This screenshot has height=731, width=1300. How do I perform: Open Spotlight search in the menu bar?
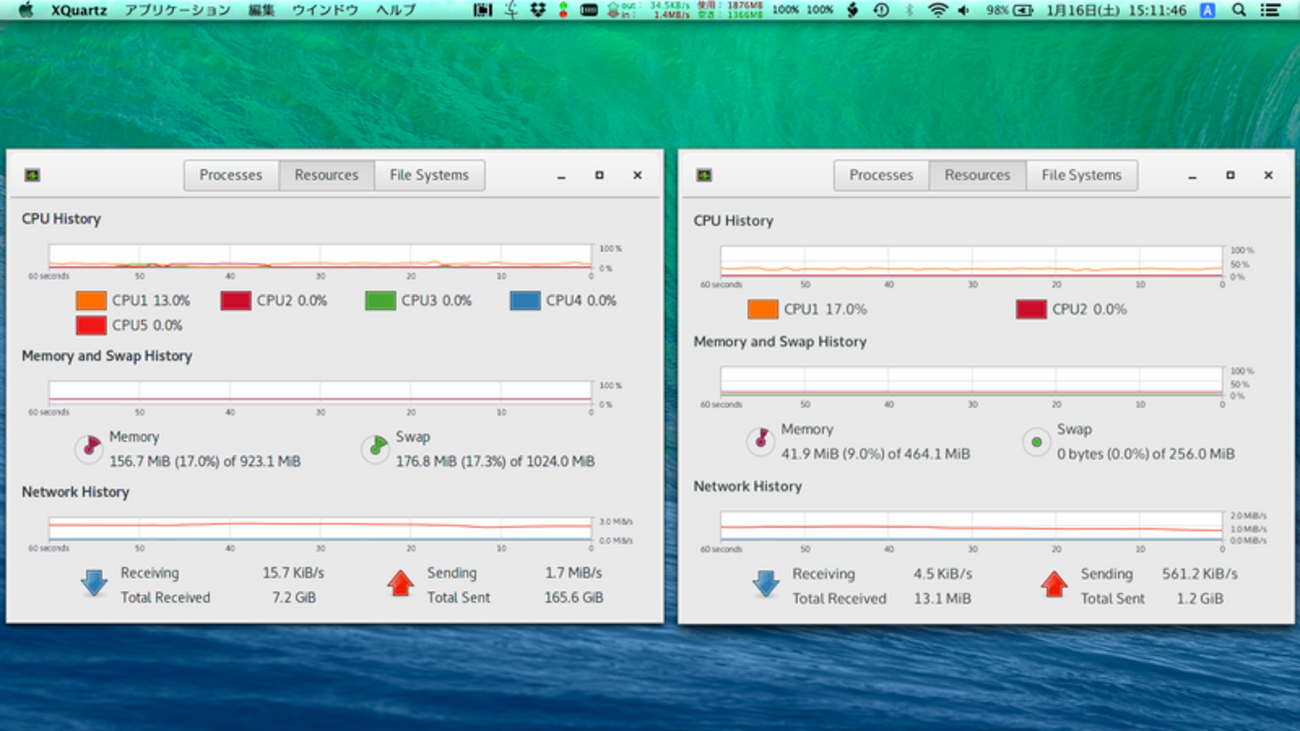(1238, 10)
